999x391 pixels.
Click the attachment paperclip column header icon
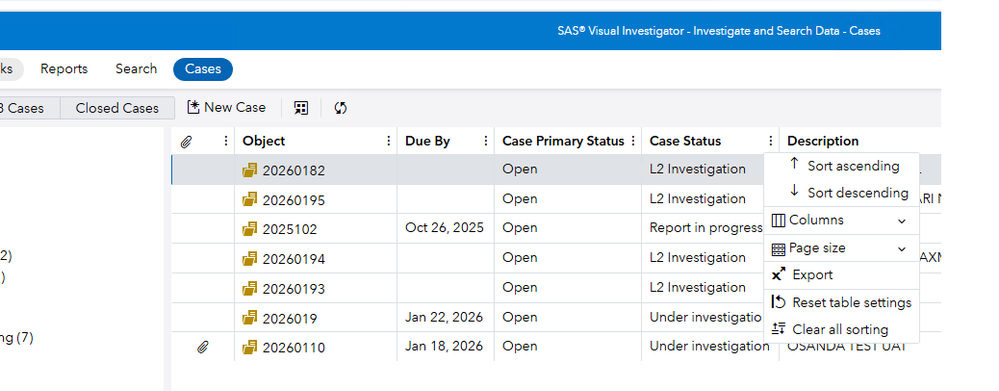tap(186, 141)
